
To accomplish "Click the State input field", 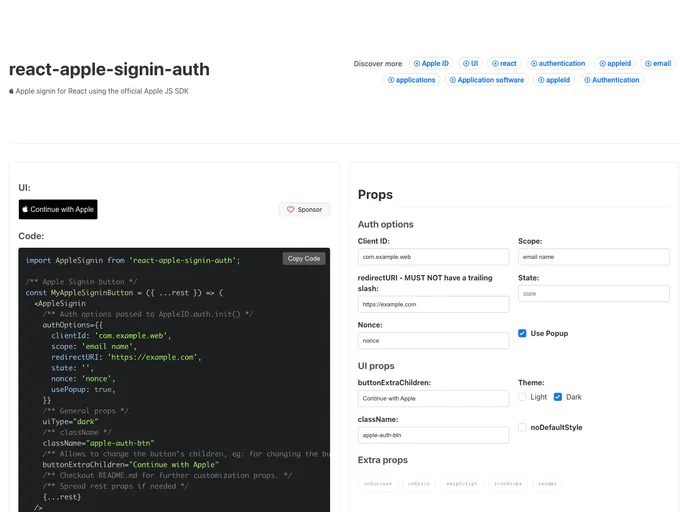I will [x=594, y=294].
